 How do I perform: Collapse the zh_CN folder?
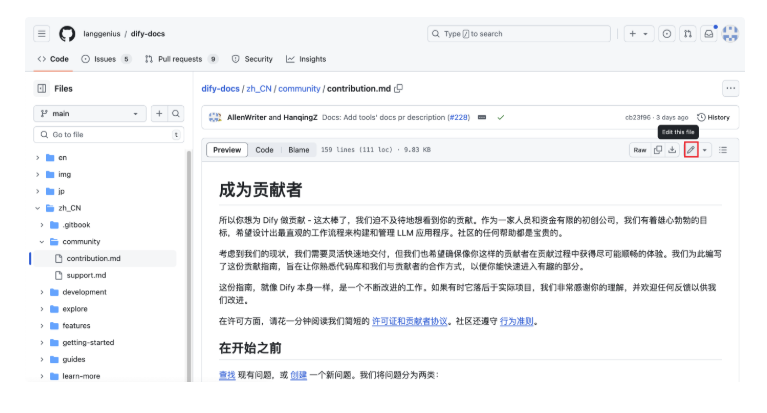[38, 208]
